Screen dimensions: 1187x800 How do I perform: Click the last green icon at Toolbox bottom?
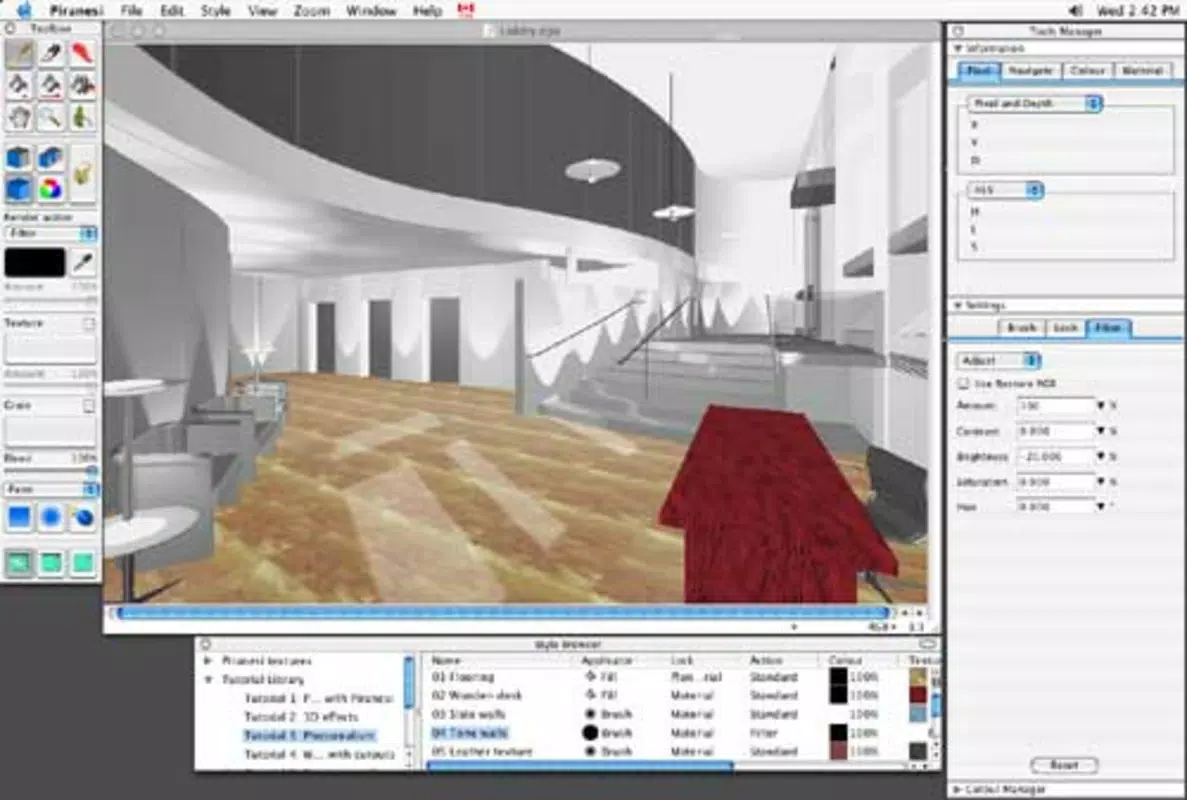click(83, 562)
